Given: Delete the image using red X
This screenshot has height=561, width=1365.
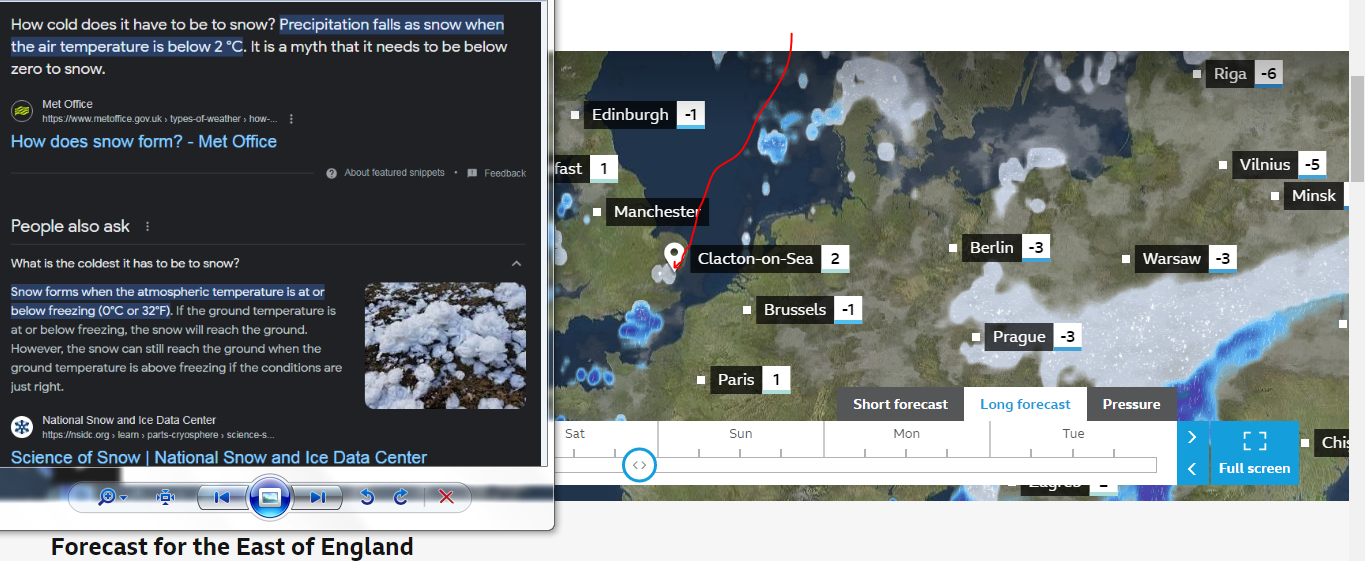Looking at the screenshot, I should (447, 497).
